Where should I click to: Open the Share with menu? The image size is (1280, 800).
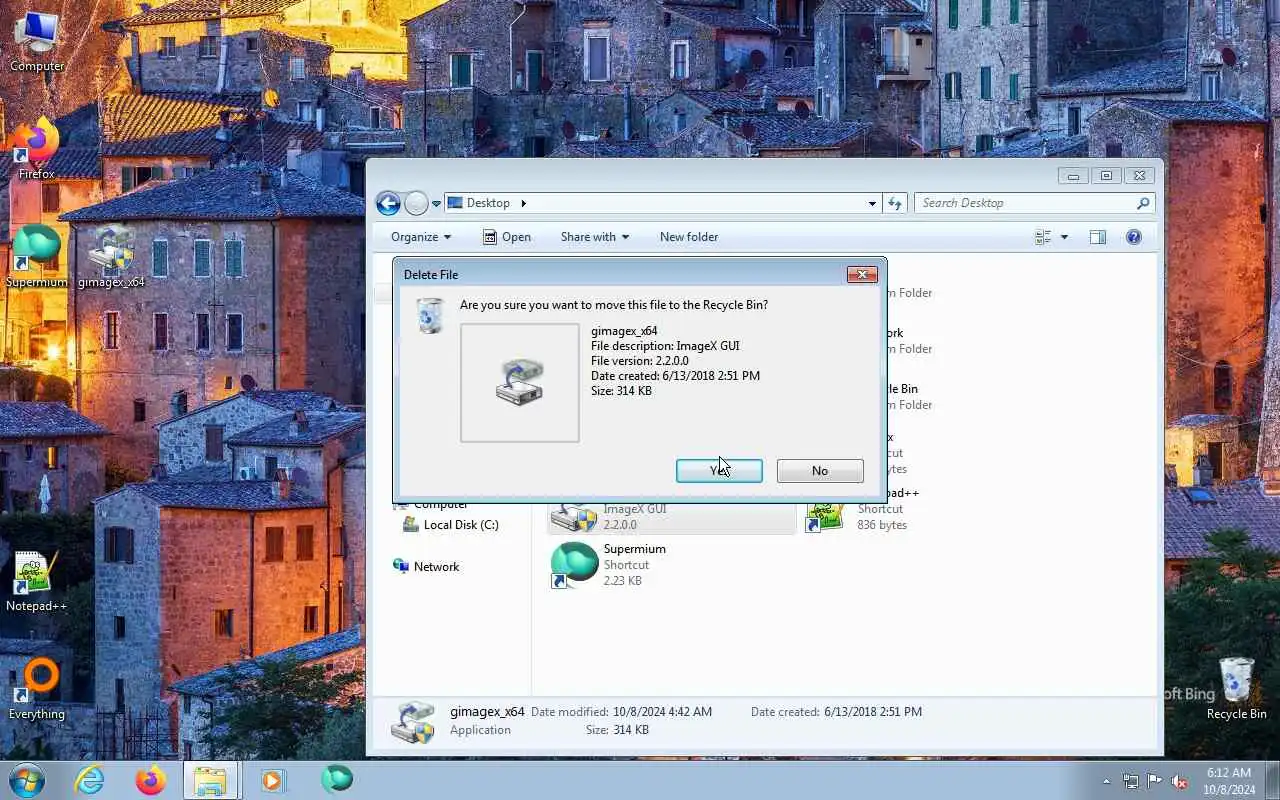tap(595, 237)
